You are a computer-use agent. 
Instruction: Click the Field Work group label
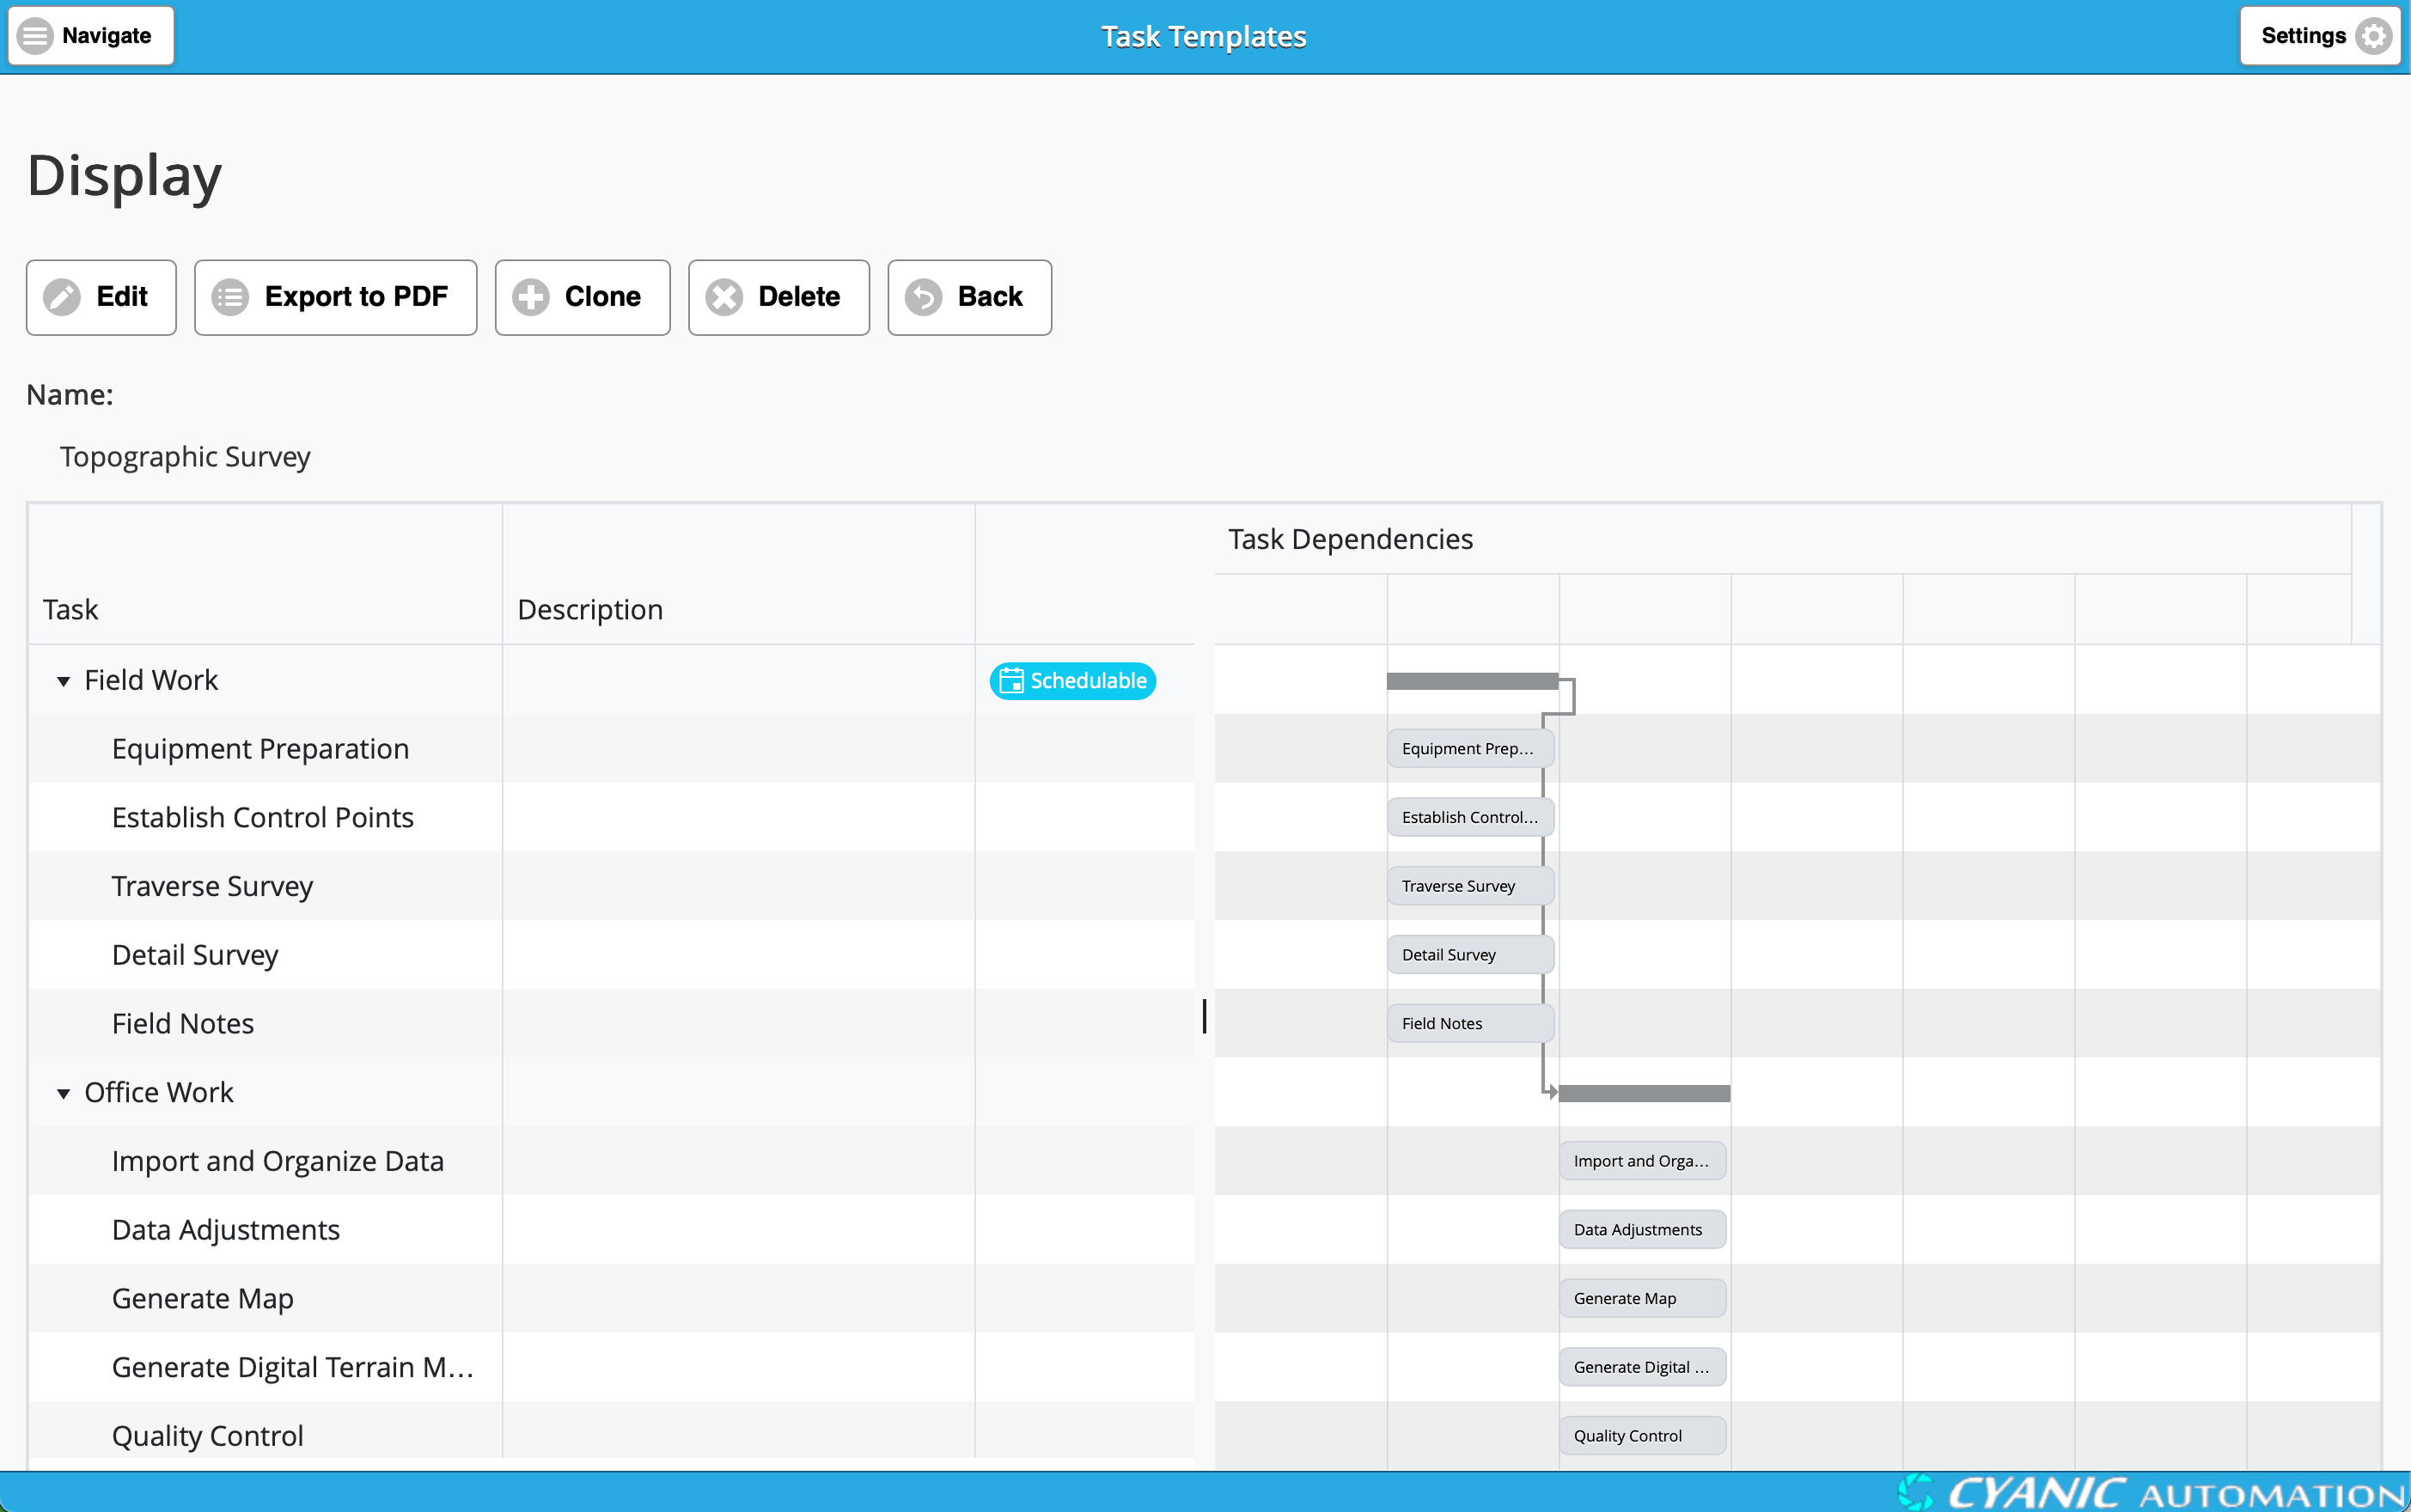151,680
